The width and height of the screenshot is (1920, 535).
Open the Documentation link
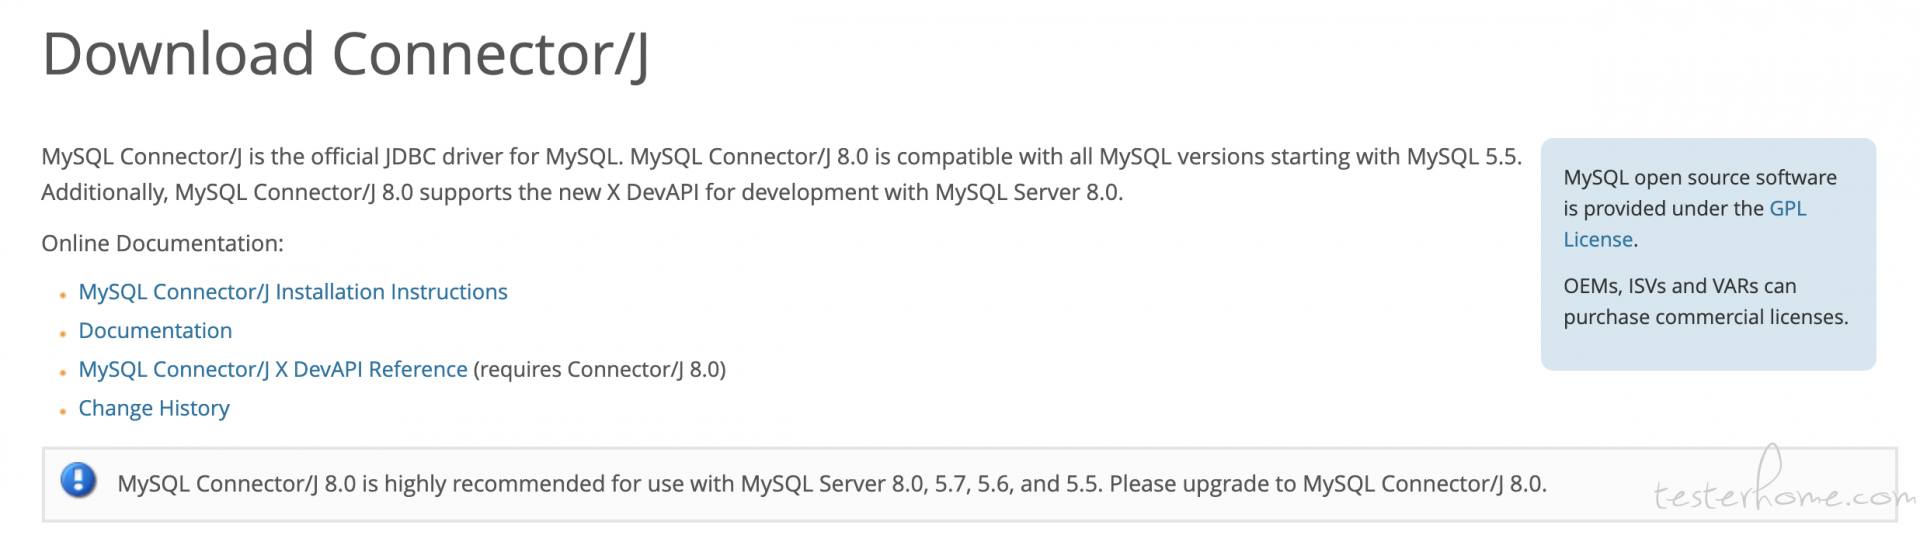coord(155,331)
